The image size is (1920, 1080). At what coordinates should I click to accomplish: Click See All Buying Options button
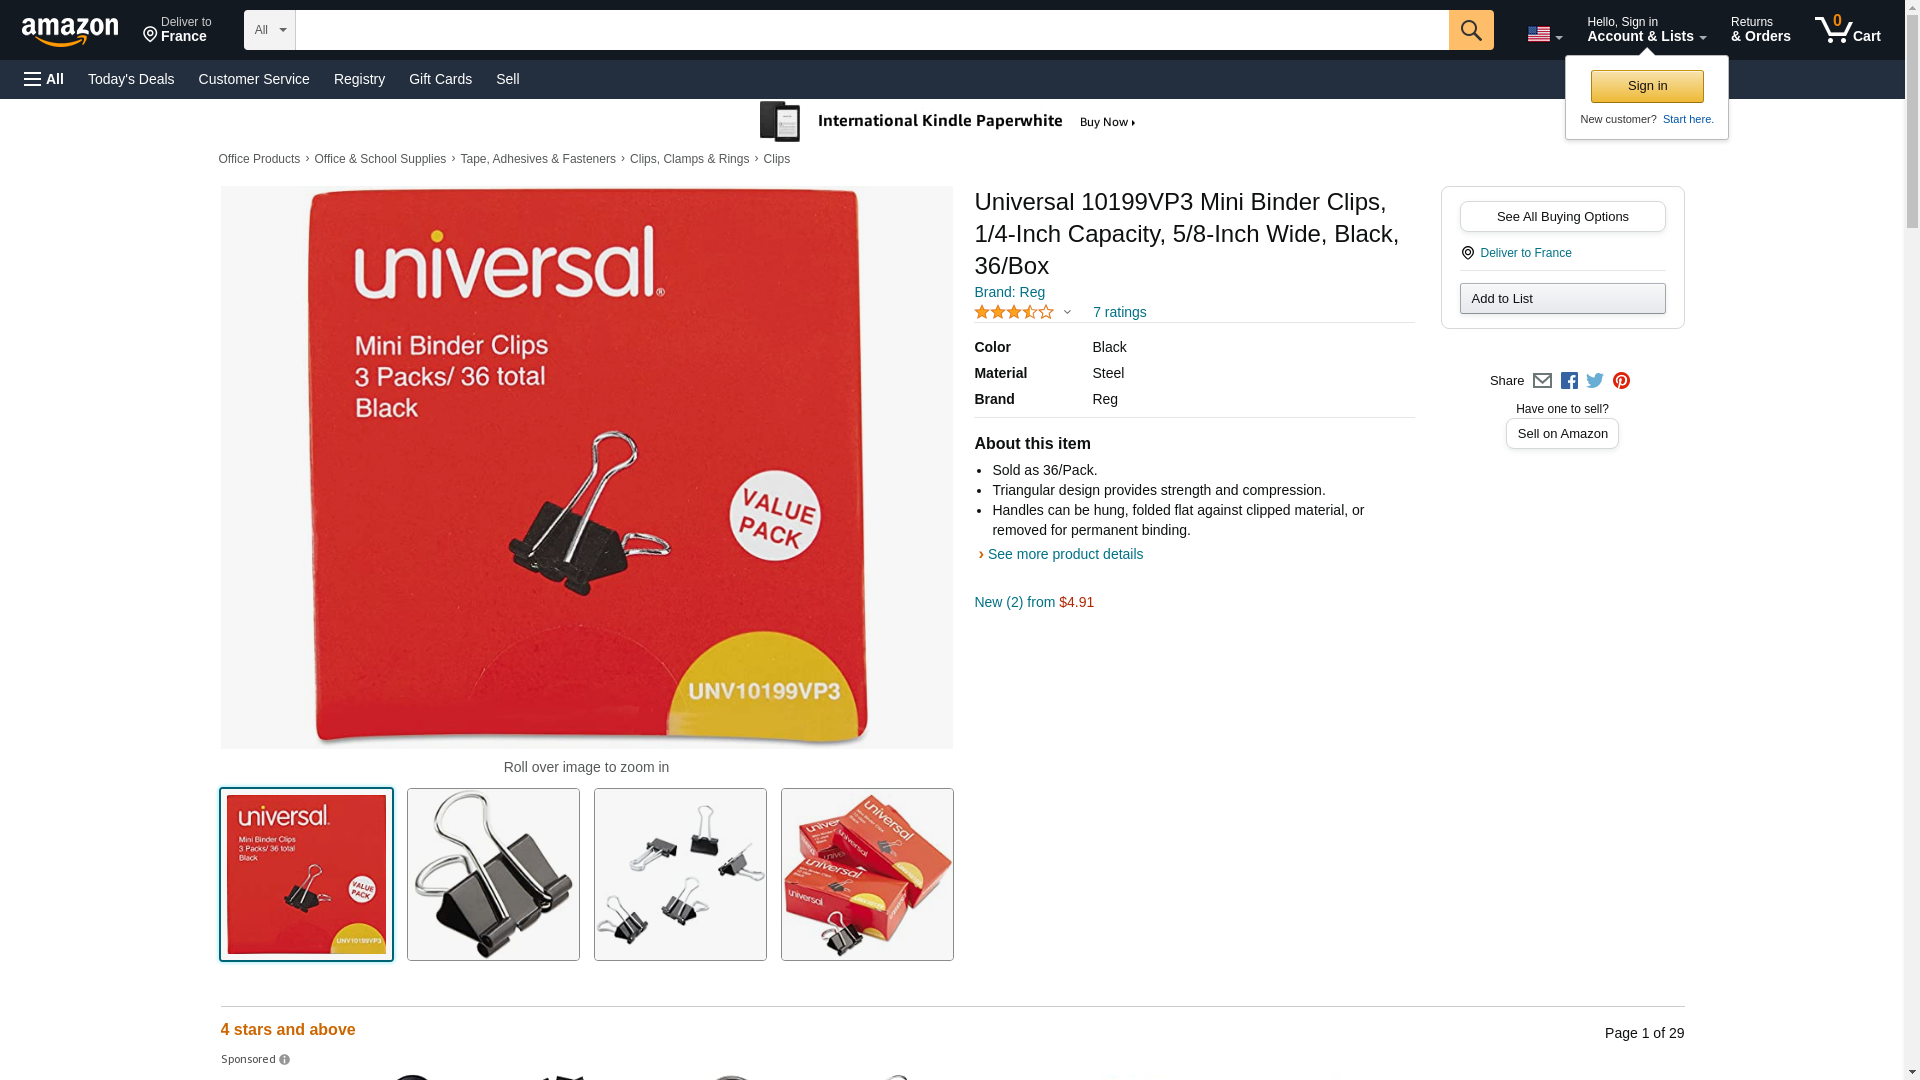1561,216
